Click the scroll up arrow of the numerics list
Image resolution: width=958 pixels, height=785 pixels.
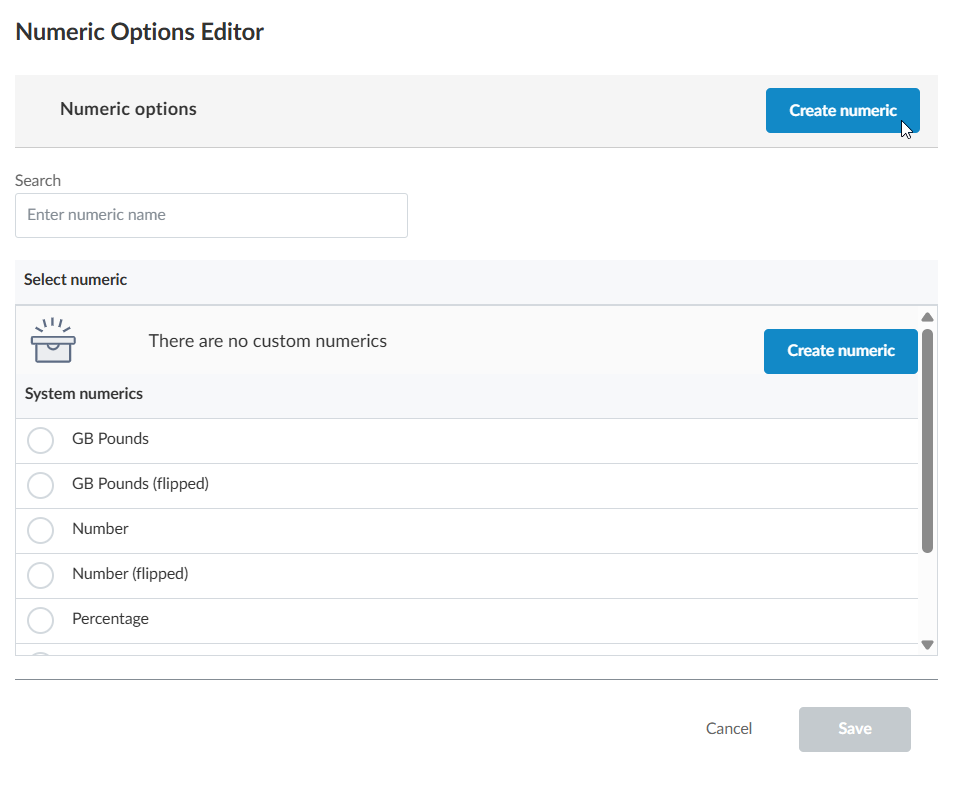pos(927,317)
